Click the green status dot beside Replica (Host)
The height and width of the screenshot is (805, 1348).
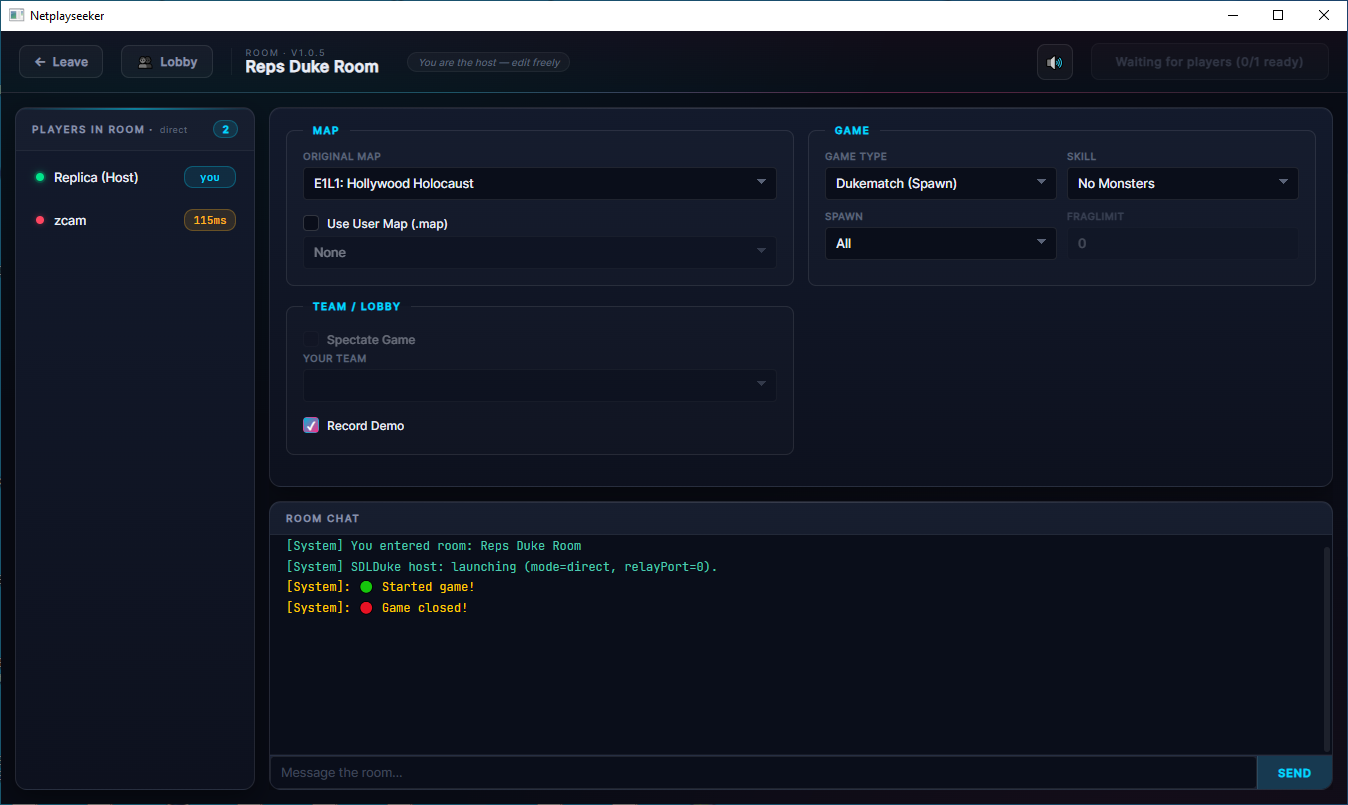(40, 177)
